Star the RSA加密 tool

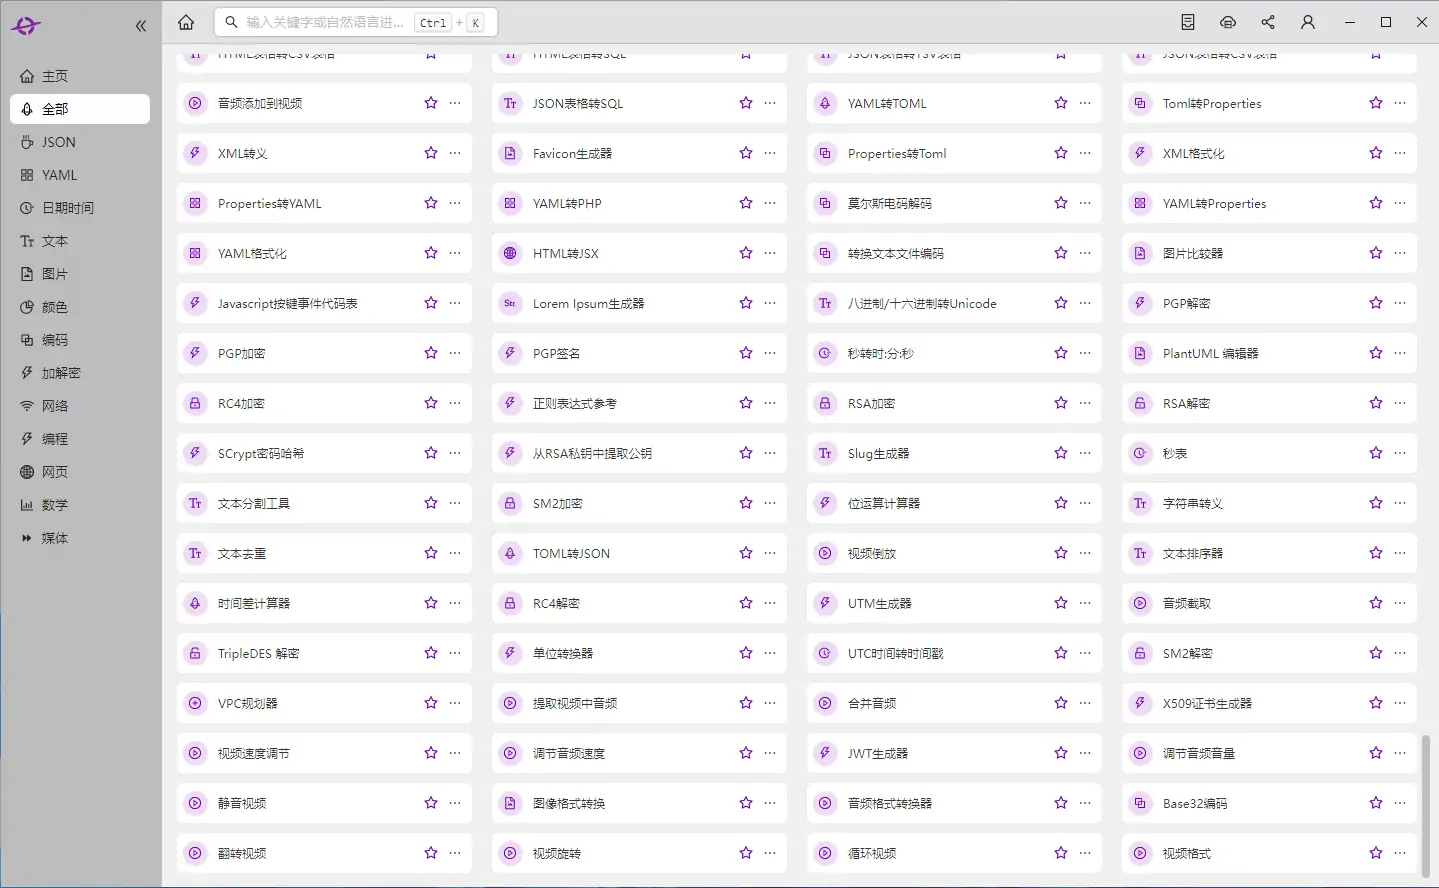[x=1061, y=403]
